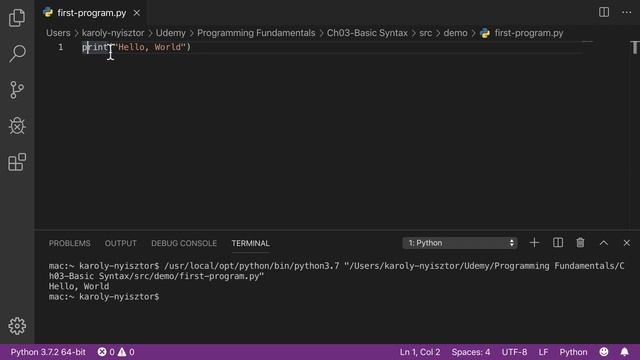This screenshot has height=360, width=640.
Task: Switch to the DEBUG CONSOLE tab
Action: pos(184,243)
